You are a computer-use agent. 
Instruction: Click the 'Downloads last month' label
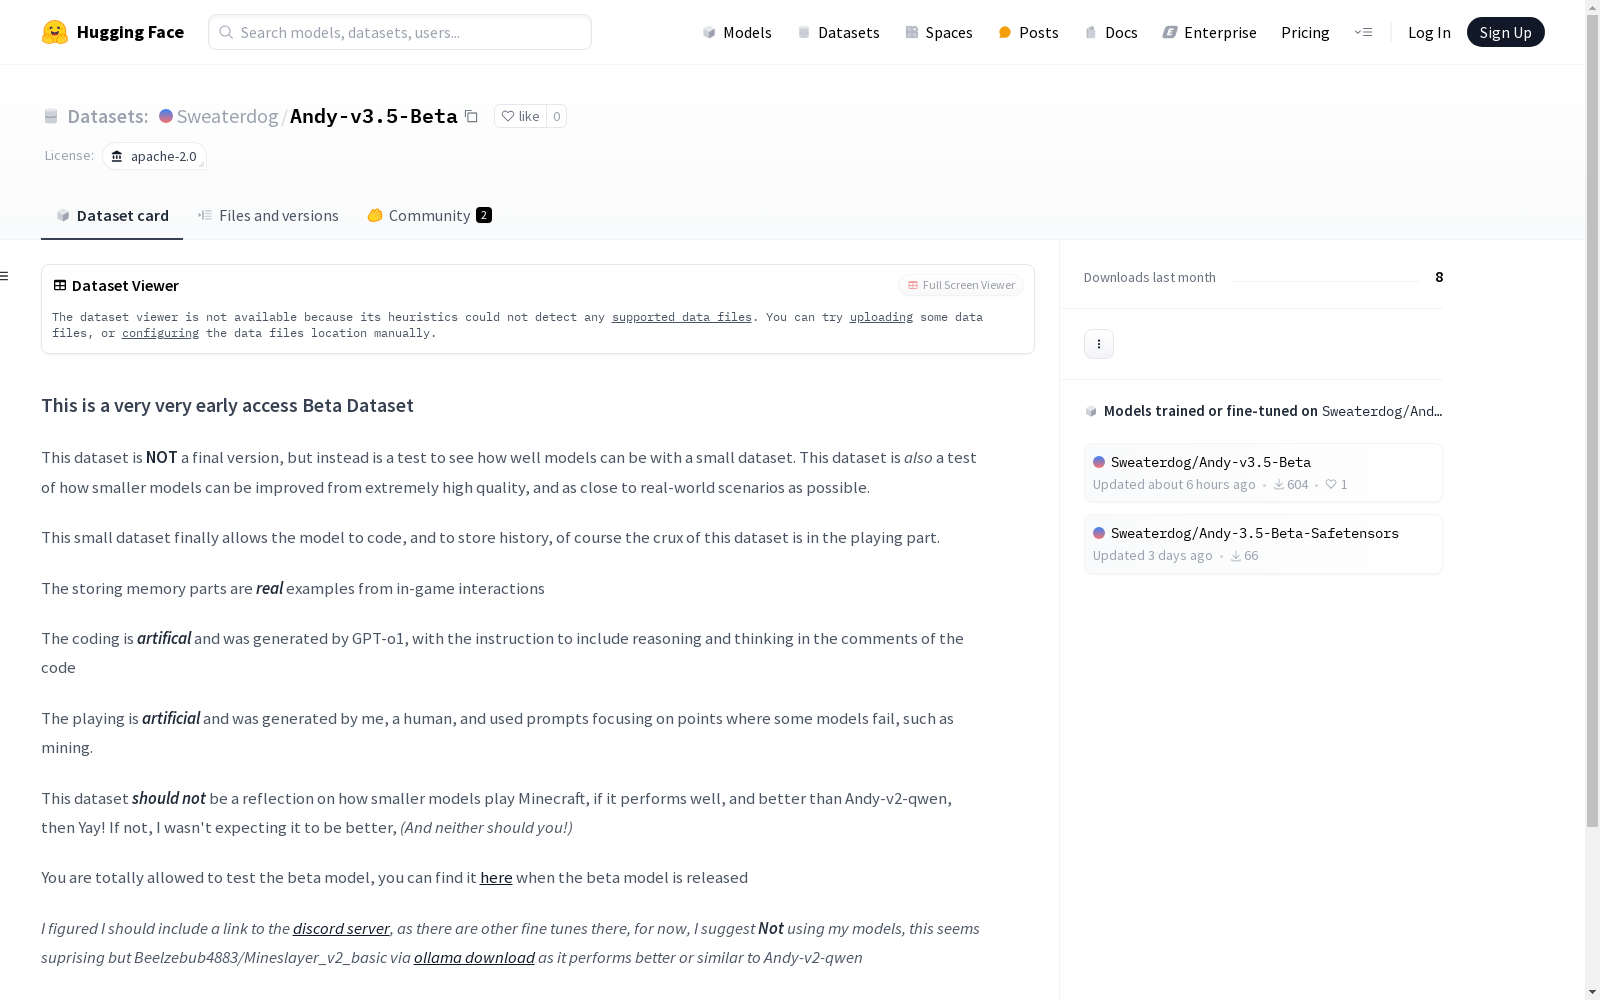(x=1150, y=277)
